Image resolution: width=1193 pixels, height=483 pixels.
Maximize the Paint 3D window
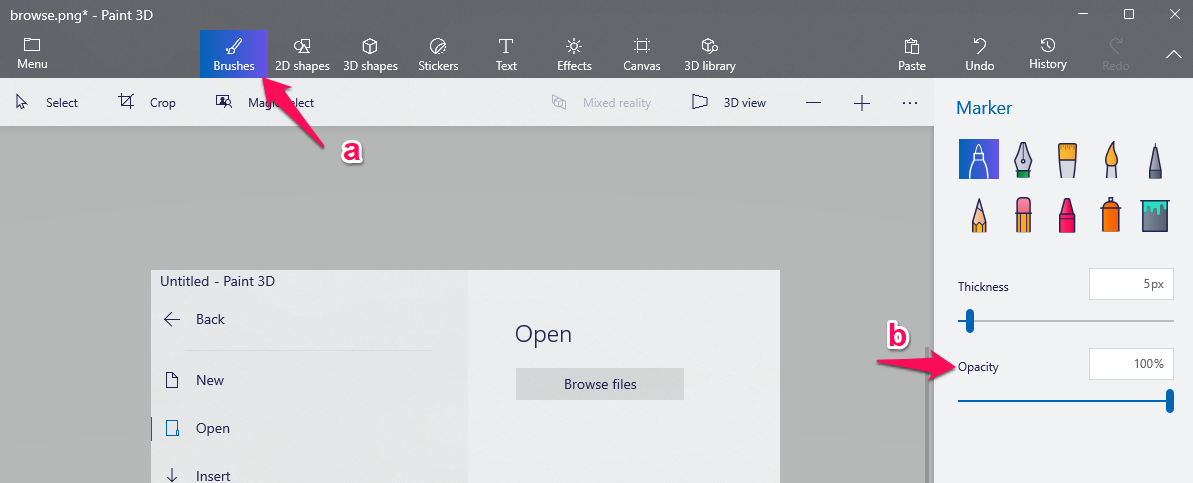pyautogui.click(x=1129, y=14)
